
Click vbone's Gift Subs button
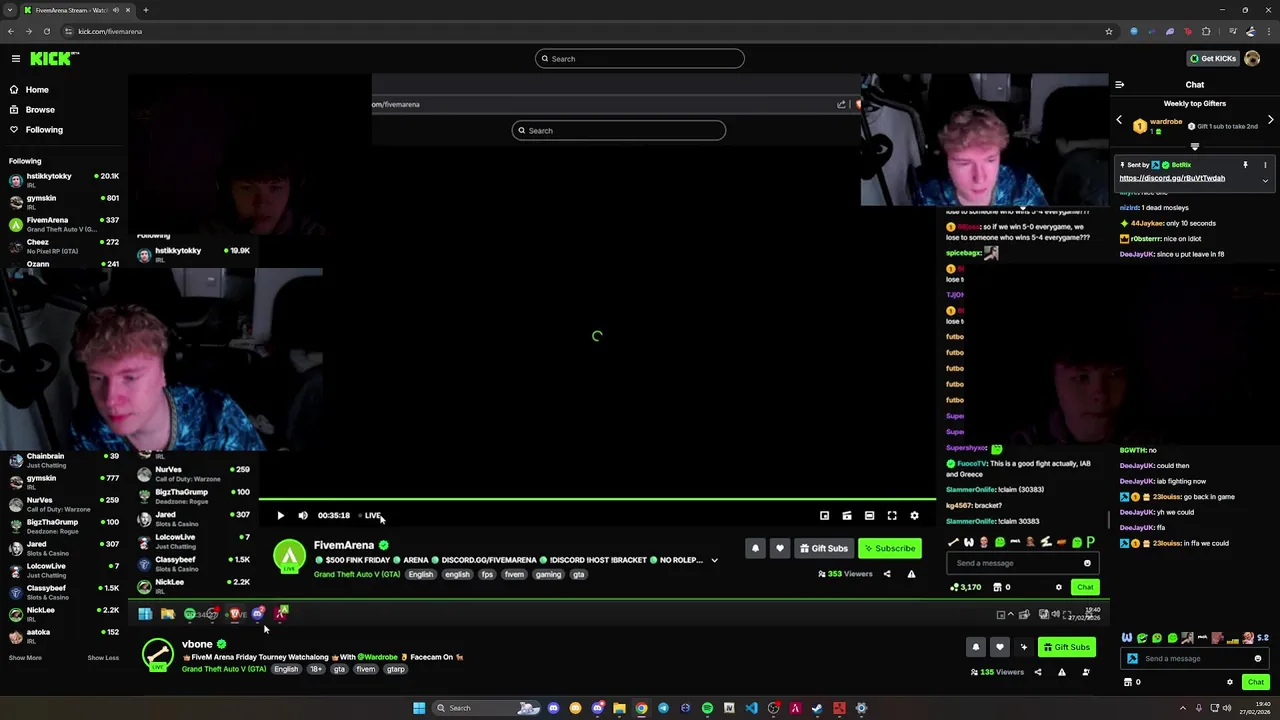point(1066,648)
